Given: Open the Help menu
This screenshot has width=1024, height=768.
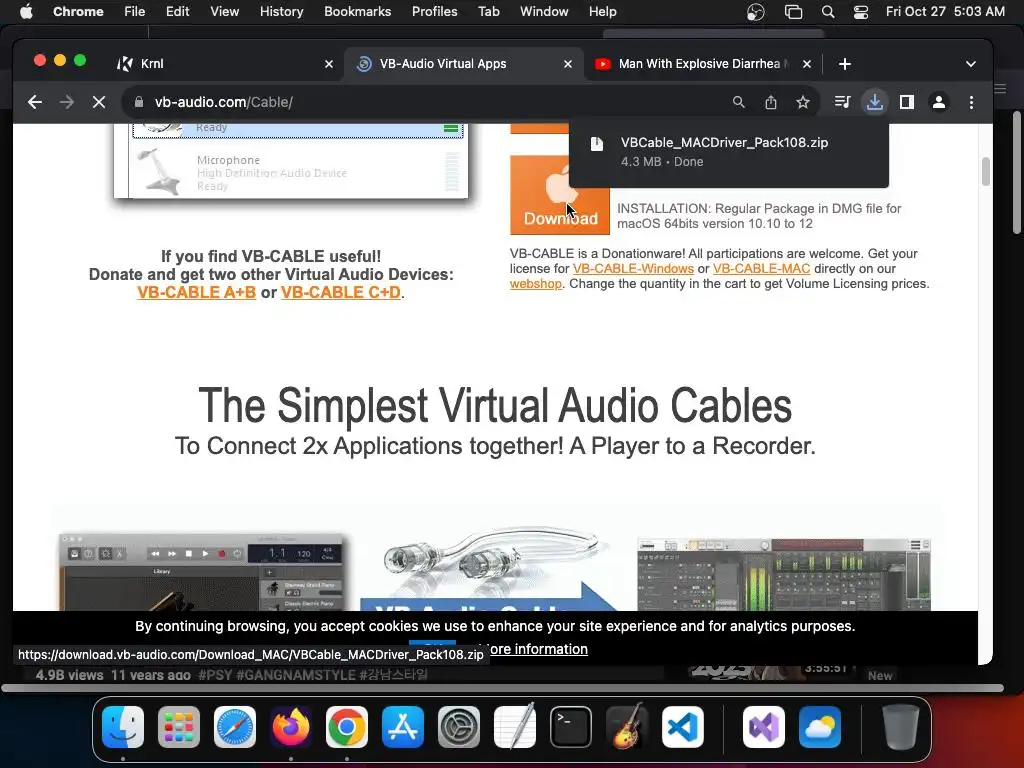Looking at the screenshot, I should click(x=602, y=11).
